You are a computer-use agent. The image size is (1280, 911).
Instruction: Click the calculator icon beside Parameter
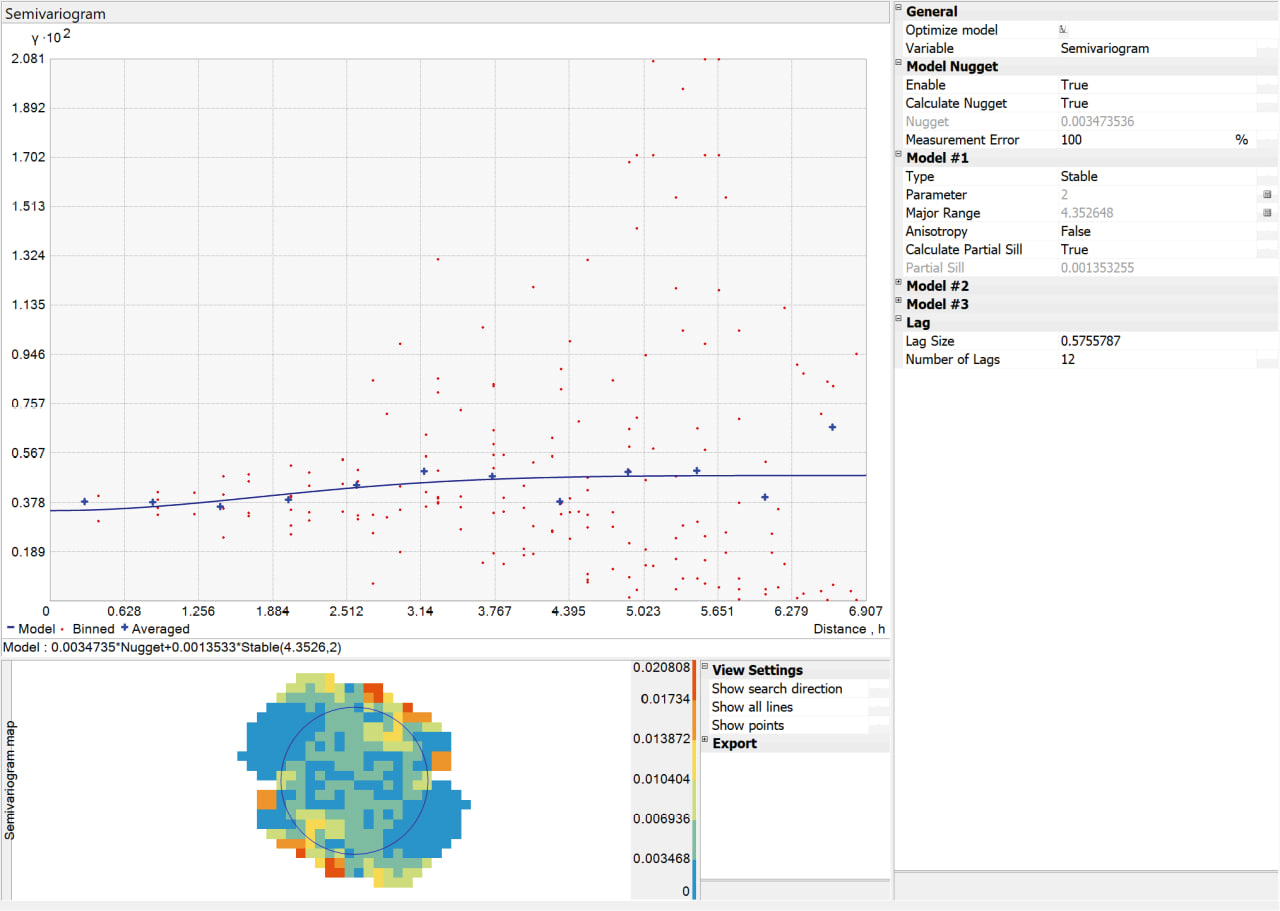[x=1267, y=195]
